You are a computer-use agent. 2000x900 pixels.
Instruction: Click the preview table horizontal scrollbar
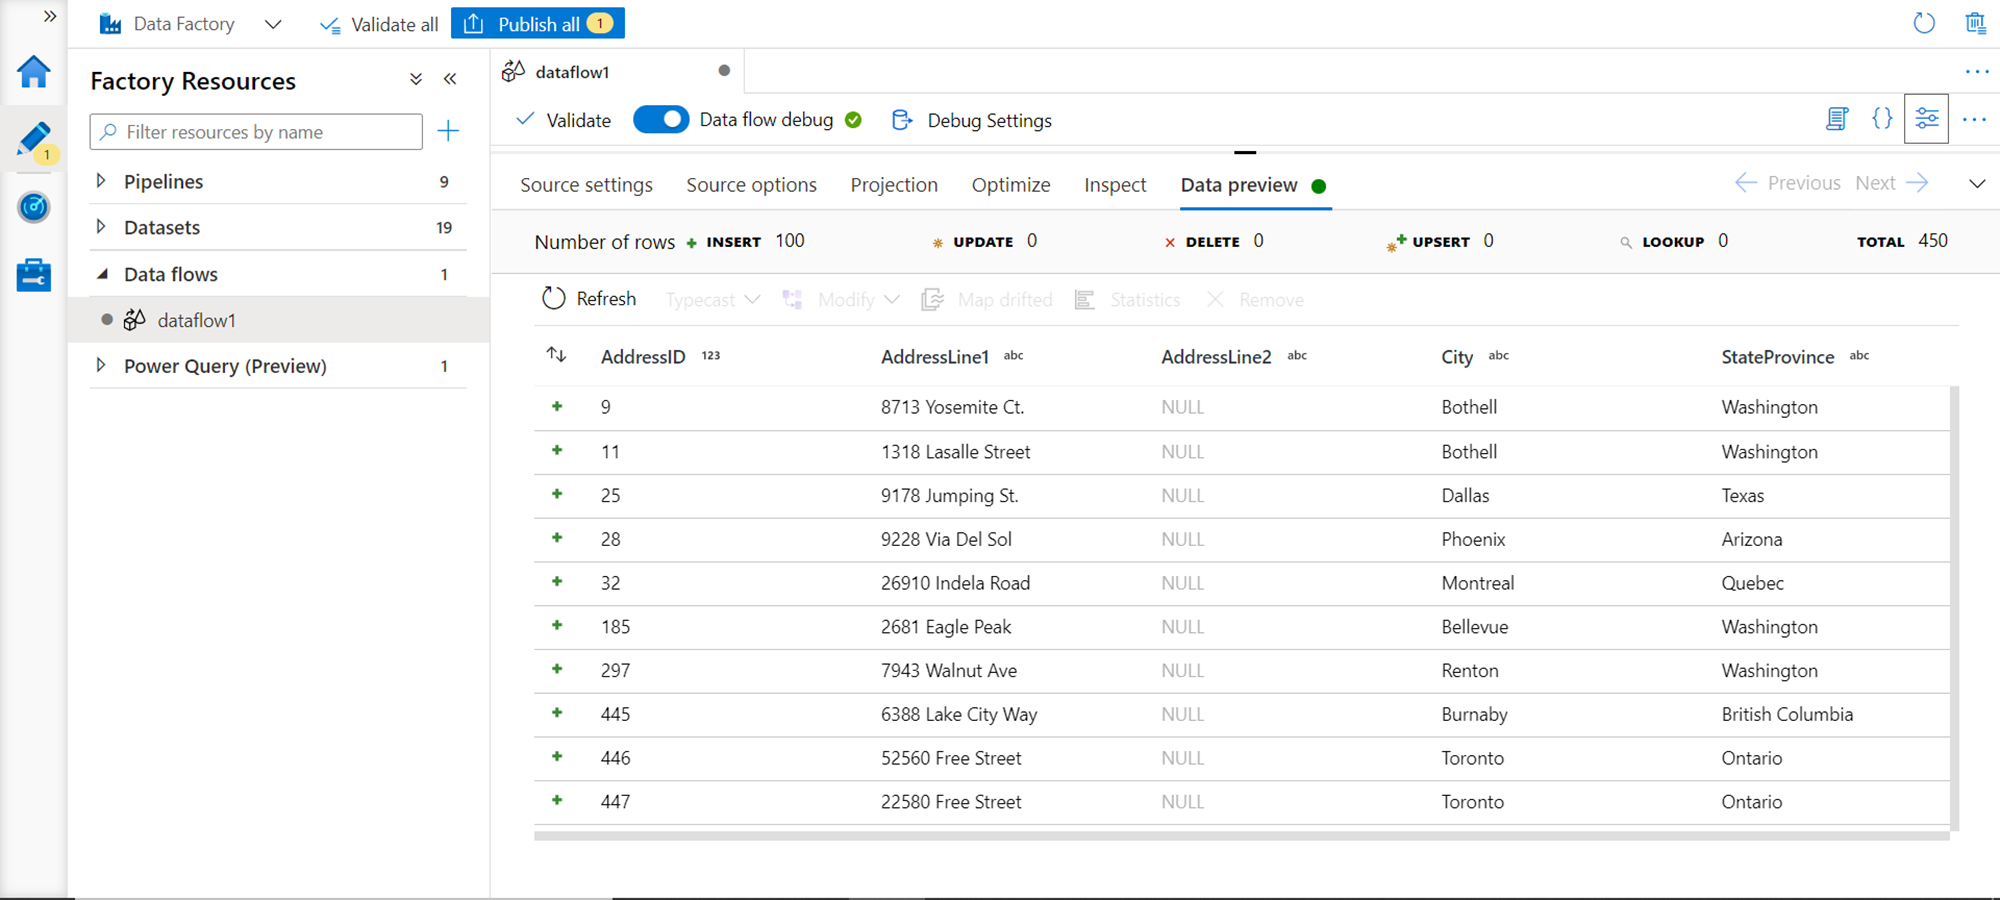click(1242, 836)
